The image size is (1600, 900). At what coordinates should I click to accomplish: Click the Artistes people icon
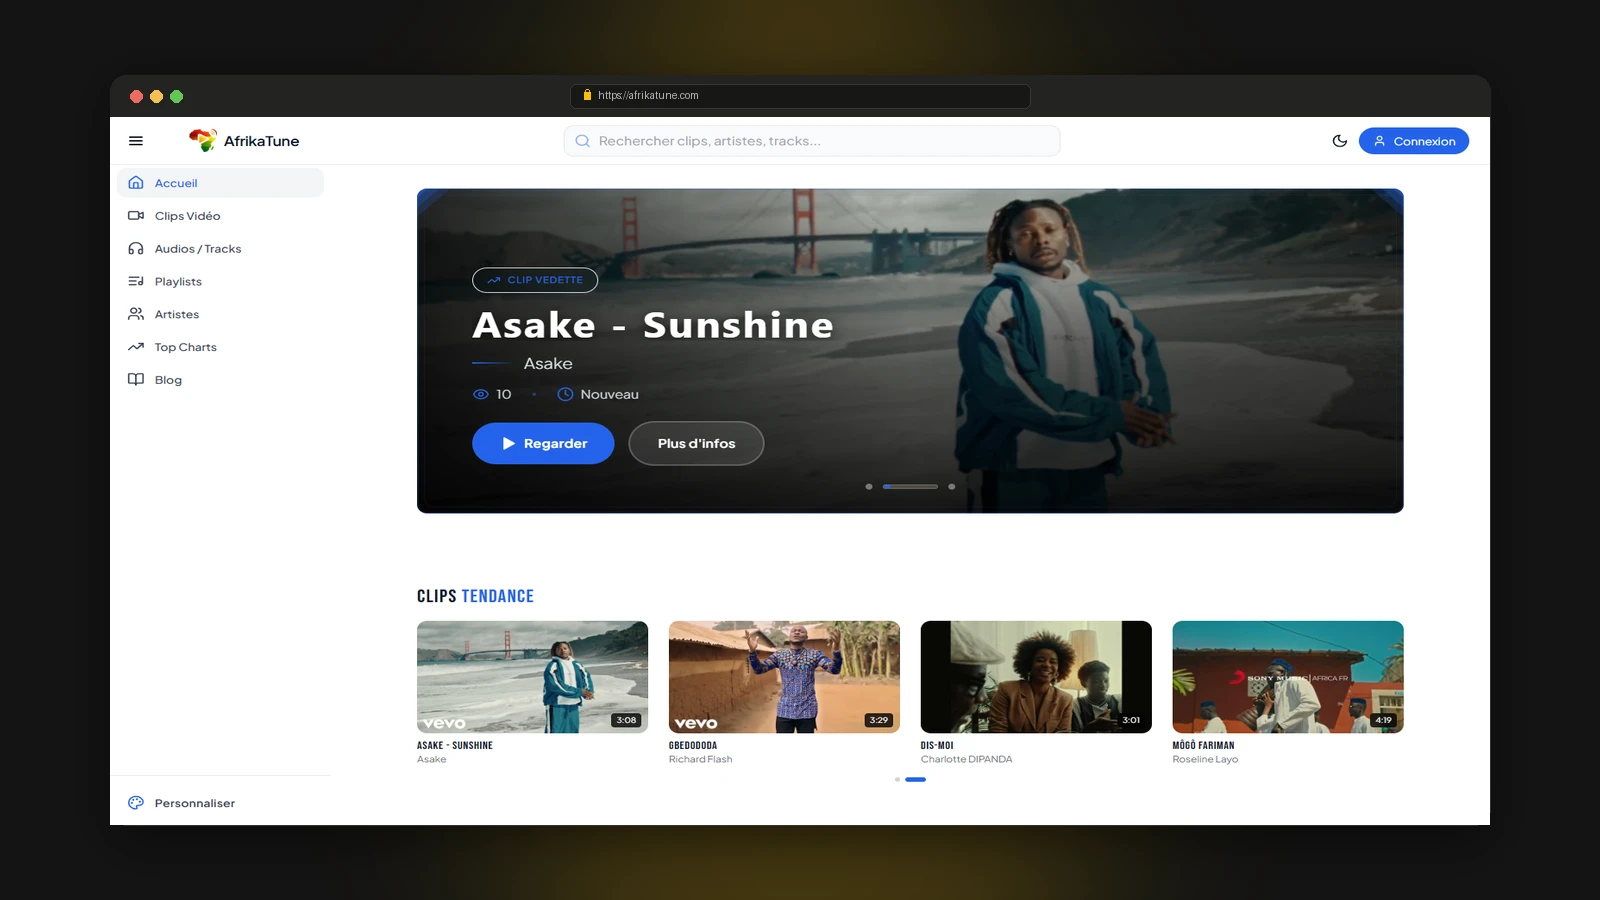[136, 314]
